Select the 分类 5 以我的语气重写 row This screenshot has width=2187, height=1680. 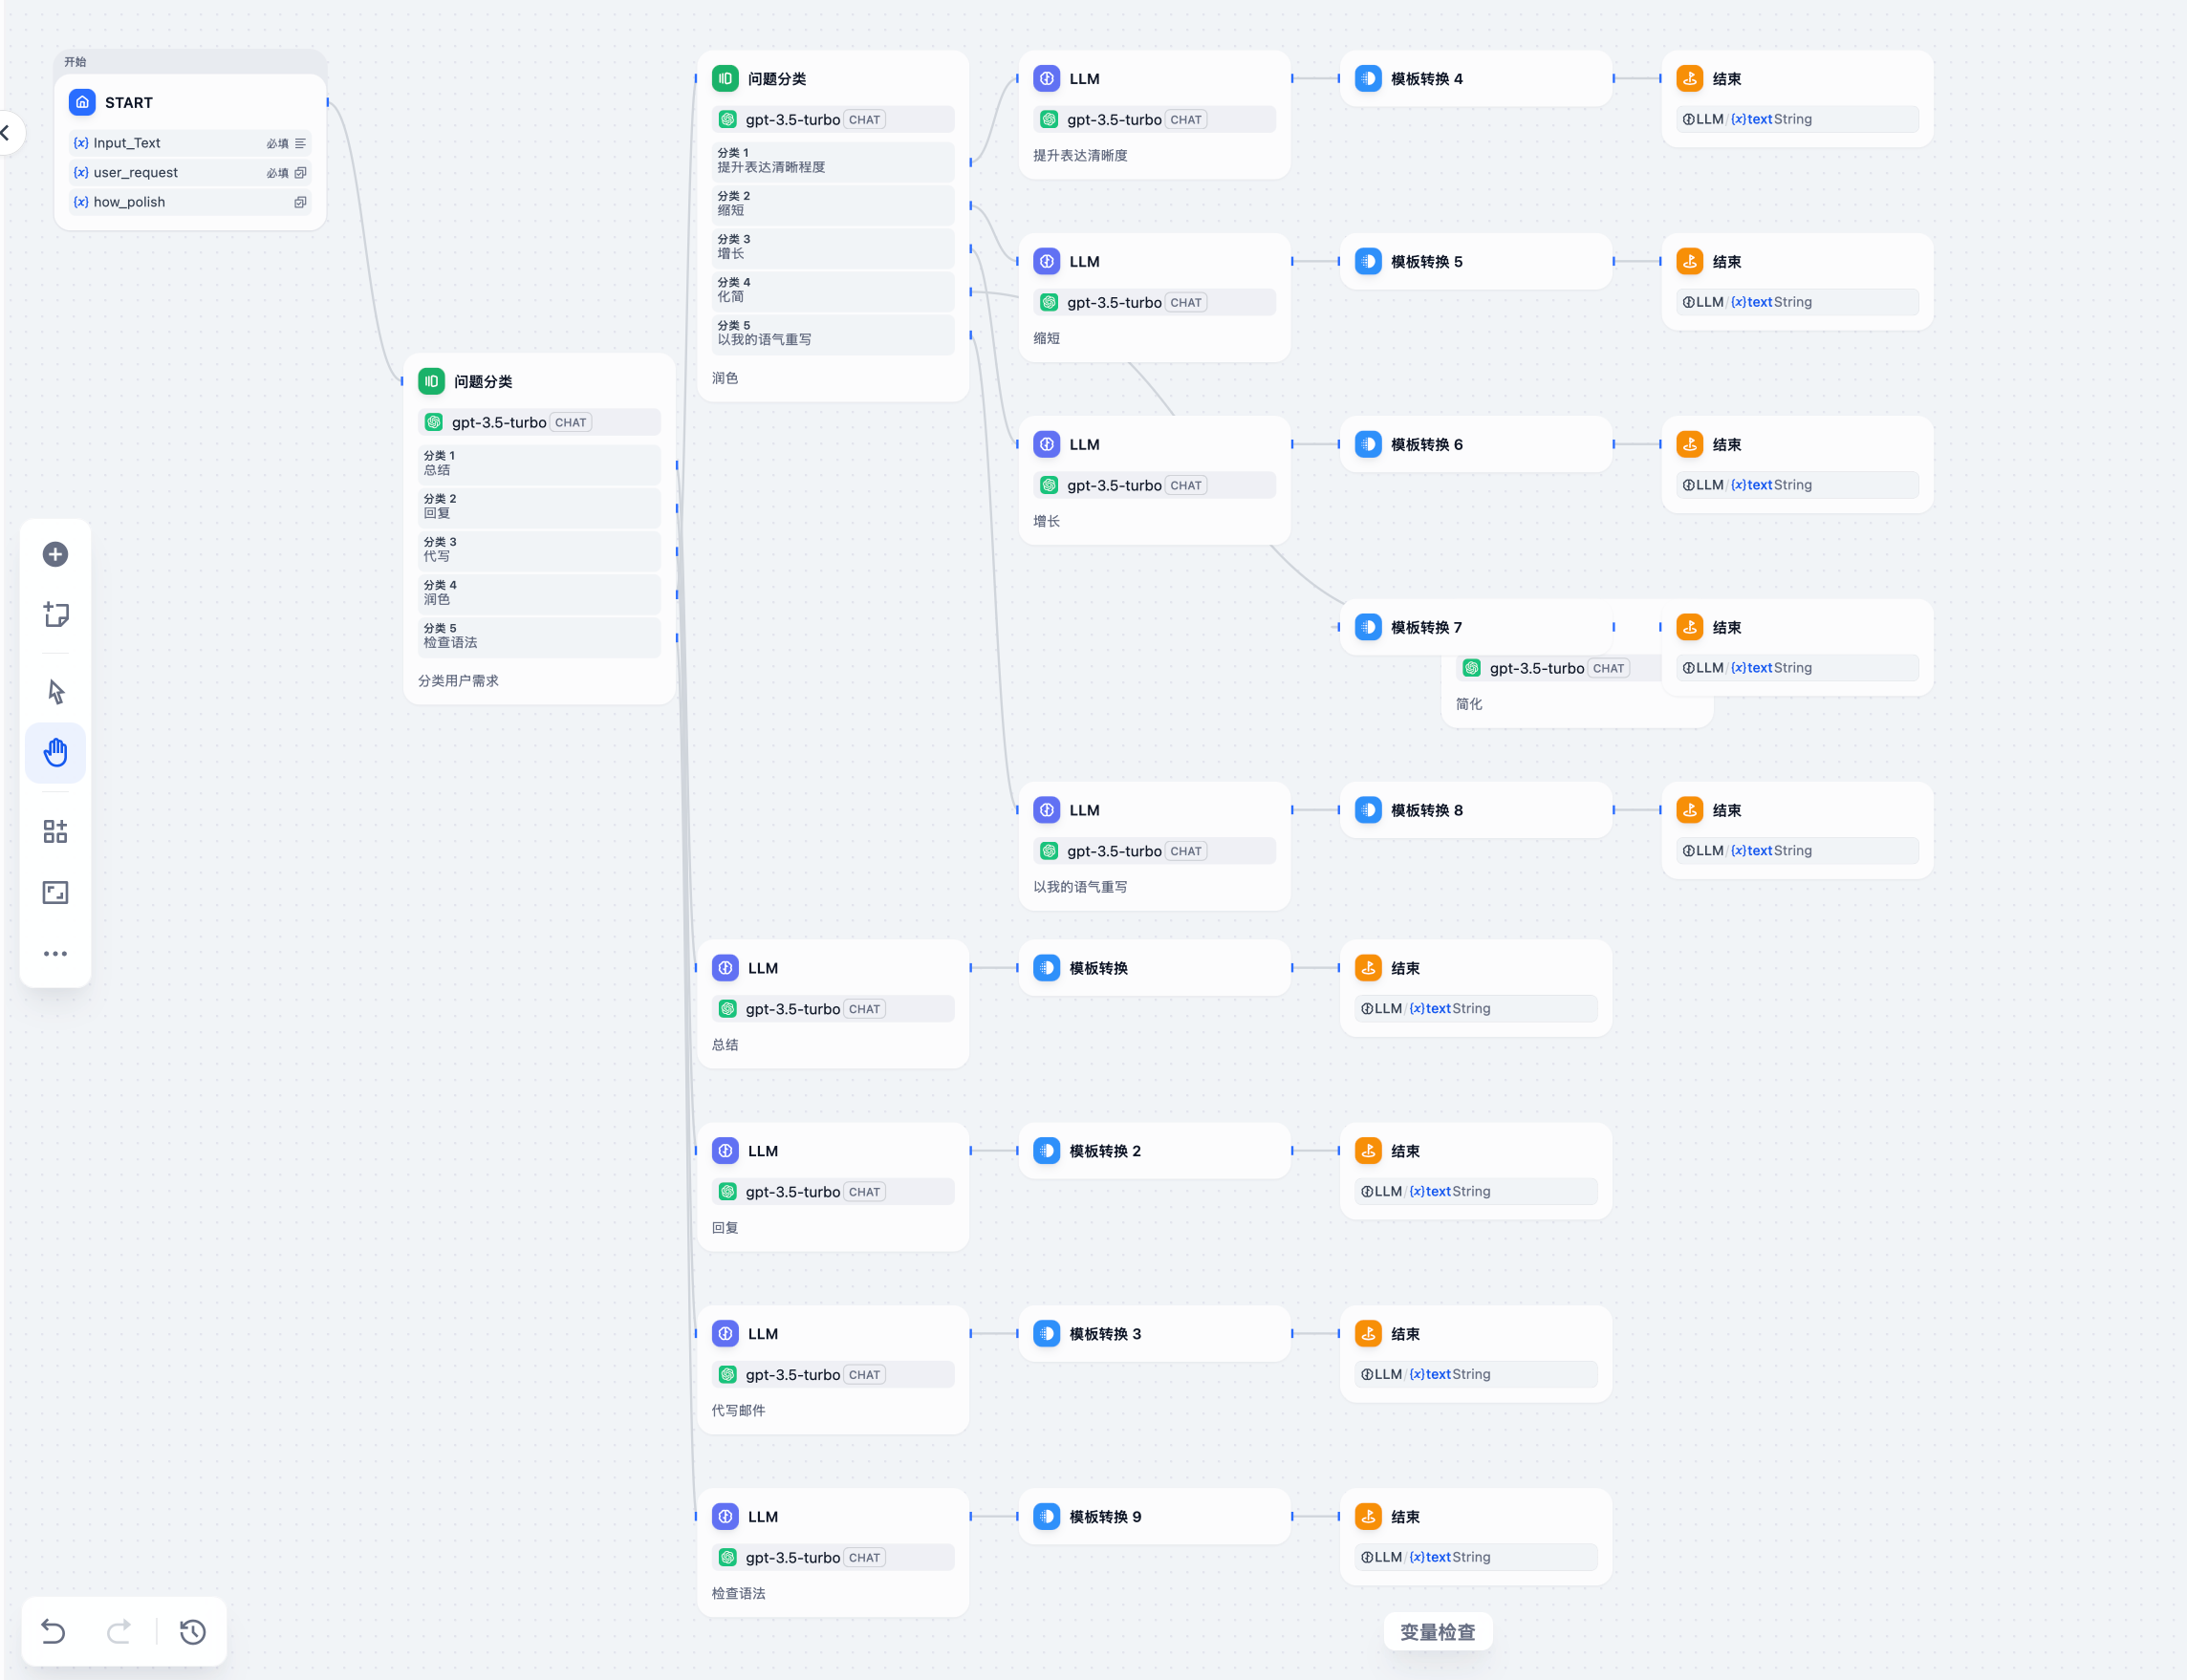point(832,333)
